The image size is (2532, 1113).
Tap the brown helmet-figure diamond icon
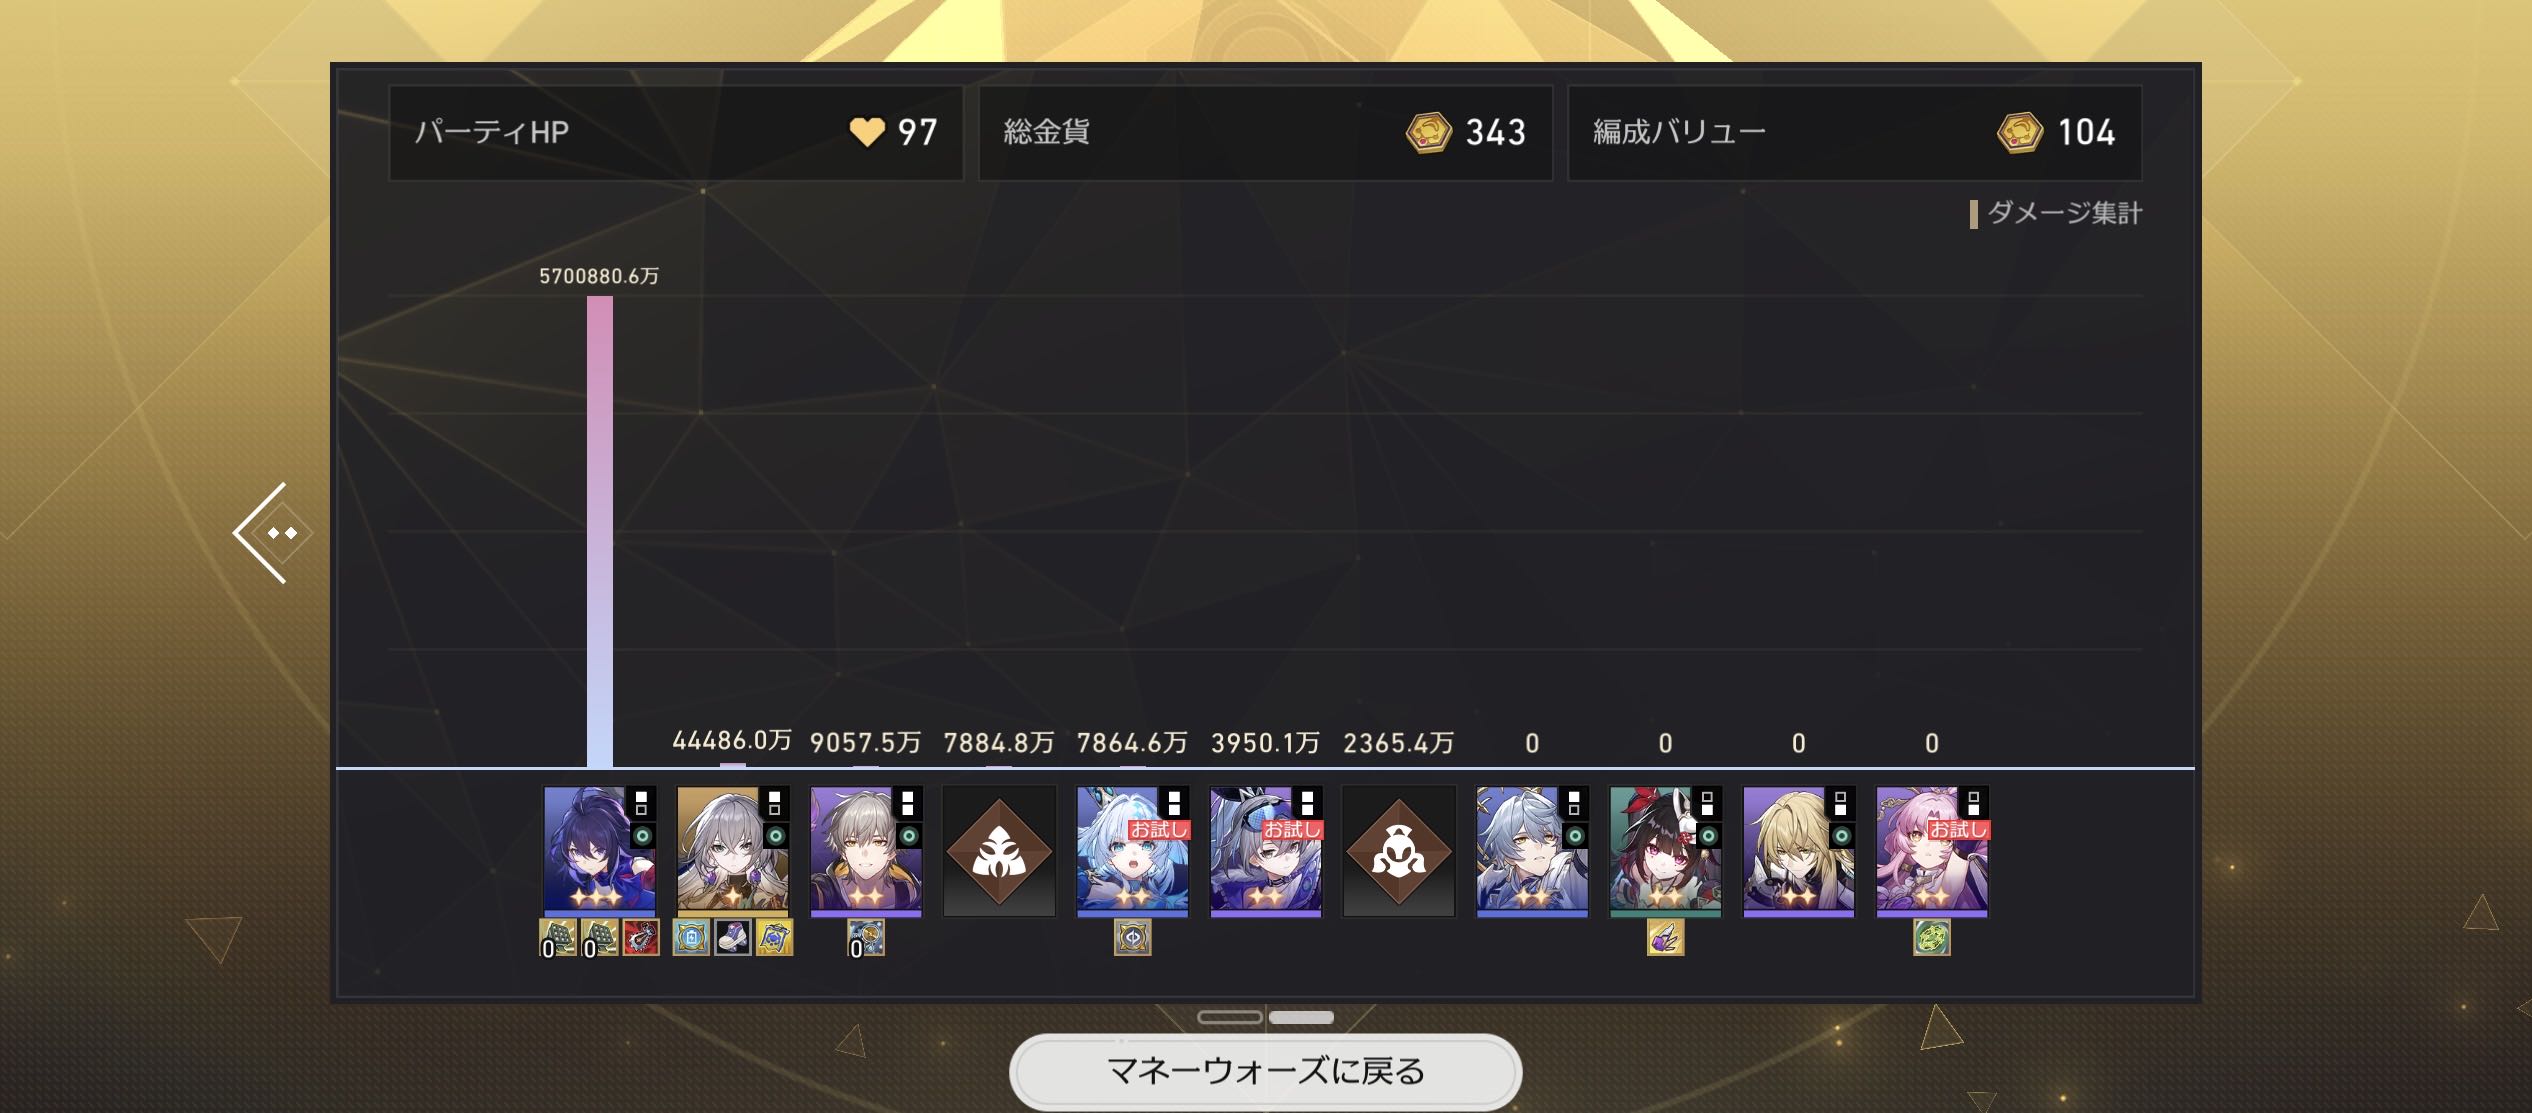[1399, 851]
